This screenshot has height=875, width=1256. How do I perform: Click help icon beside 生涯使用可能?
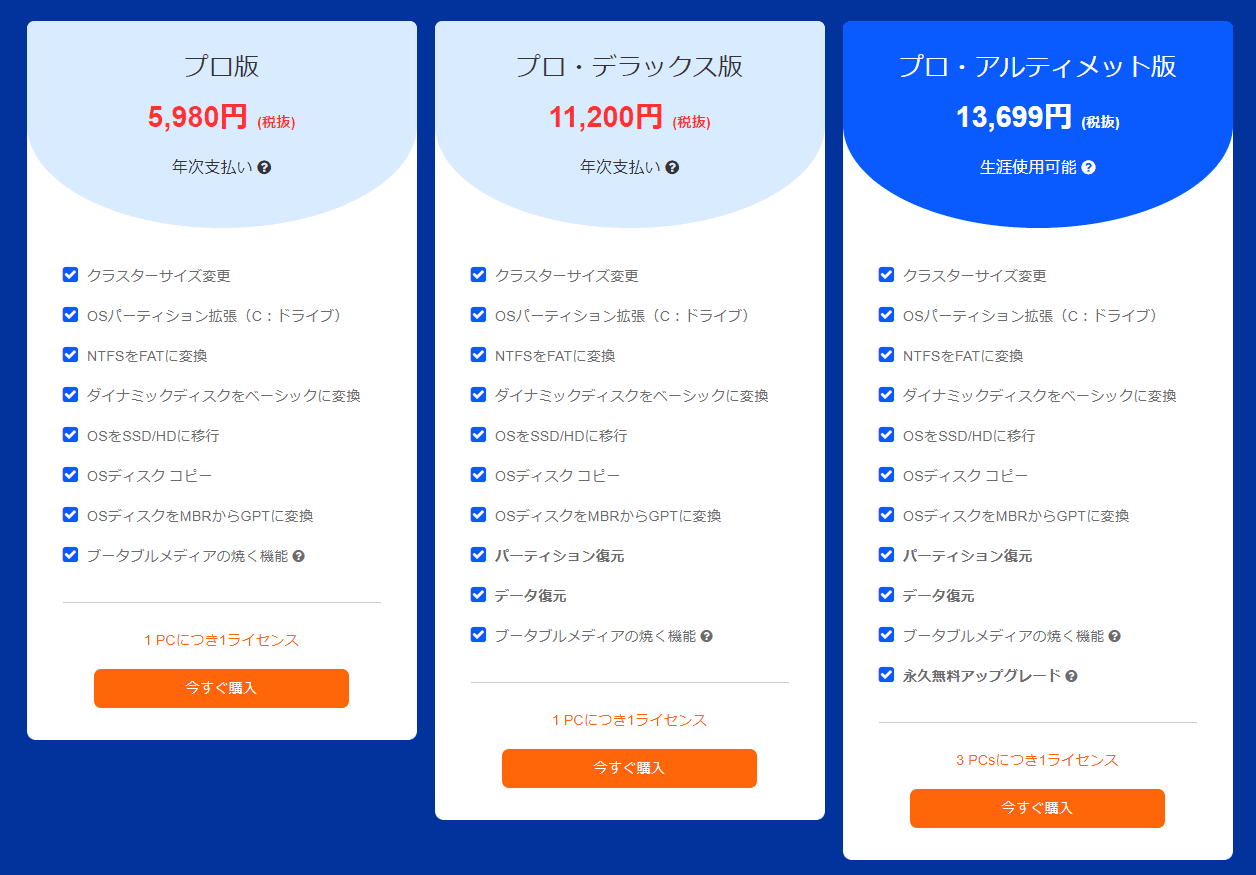point(1089,167)
